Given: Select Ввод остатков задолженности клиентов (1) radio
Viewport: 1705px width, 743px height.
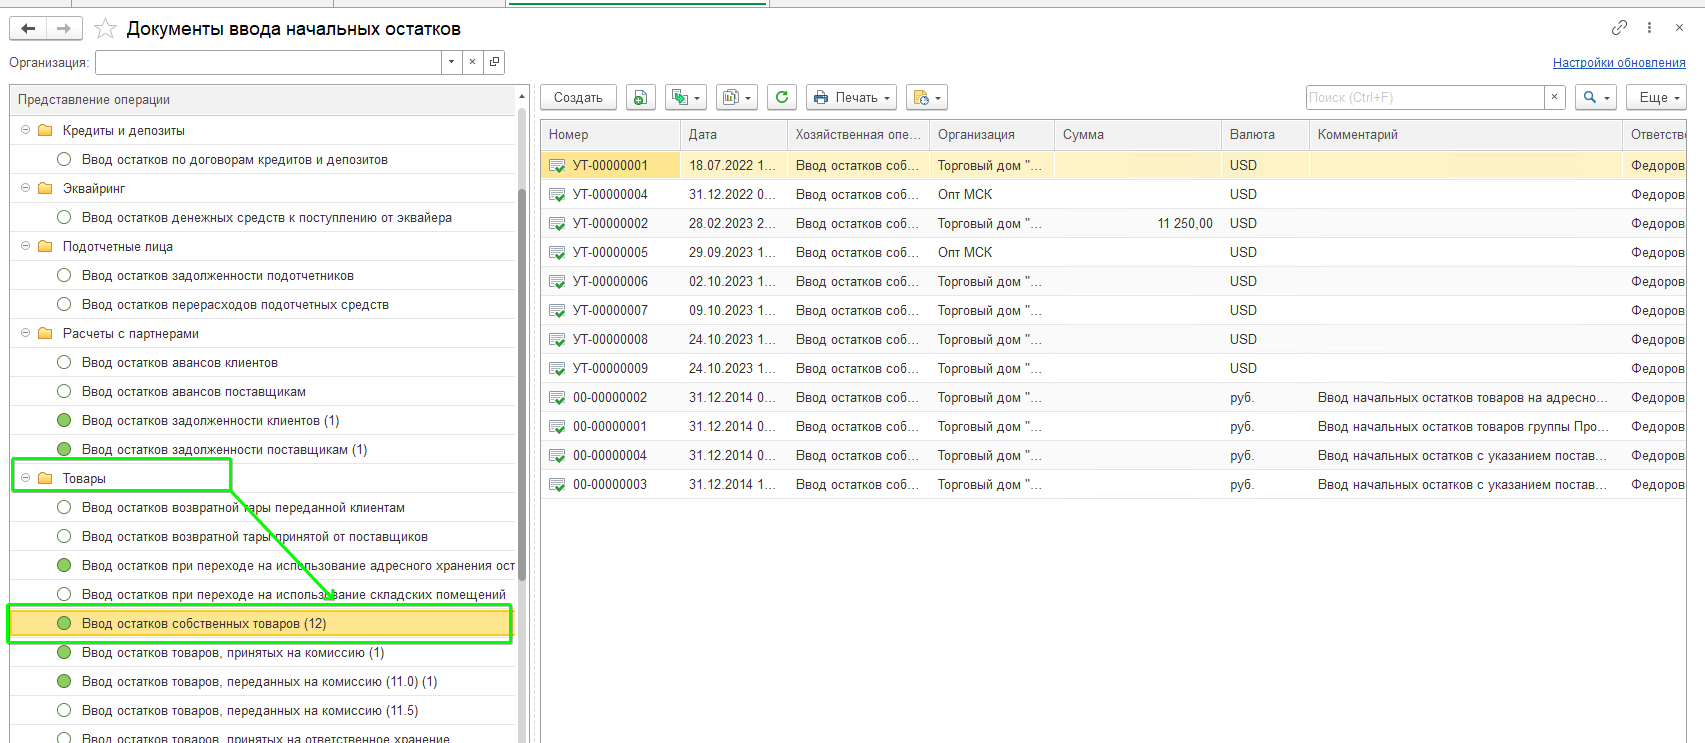Looking at the screenshot, I should pyautogui.click(x=64, y=420).
